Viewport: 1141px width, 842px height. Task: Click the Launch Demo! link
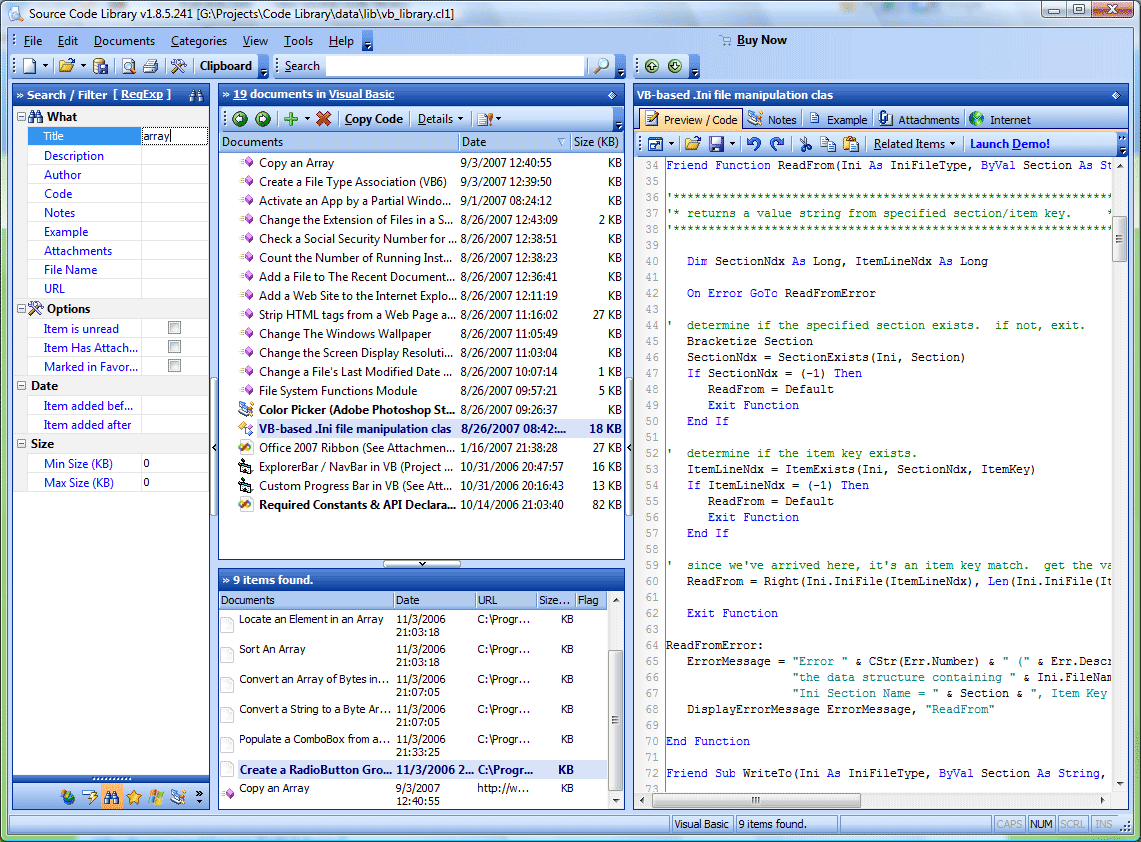[x=1010, y=144]
